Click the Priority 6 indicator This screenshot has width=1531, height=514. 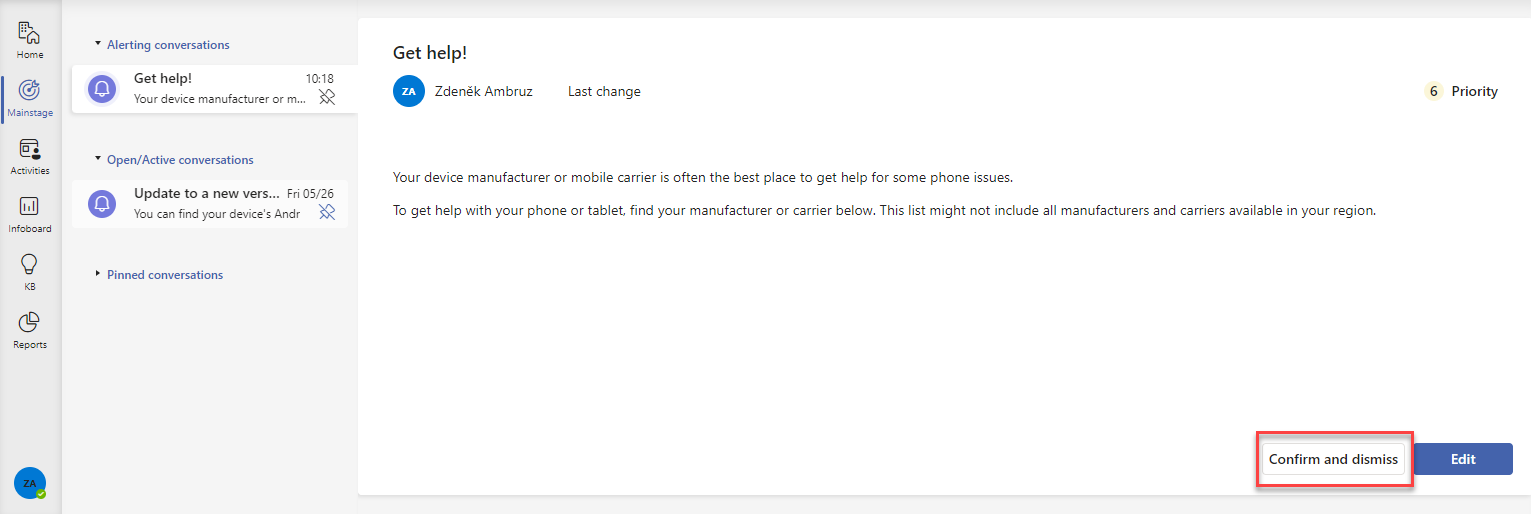tap(1462, 91)
